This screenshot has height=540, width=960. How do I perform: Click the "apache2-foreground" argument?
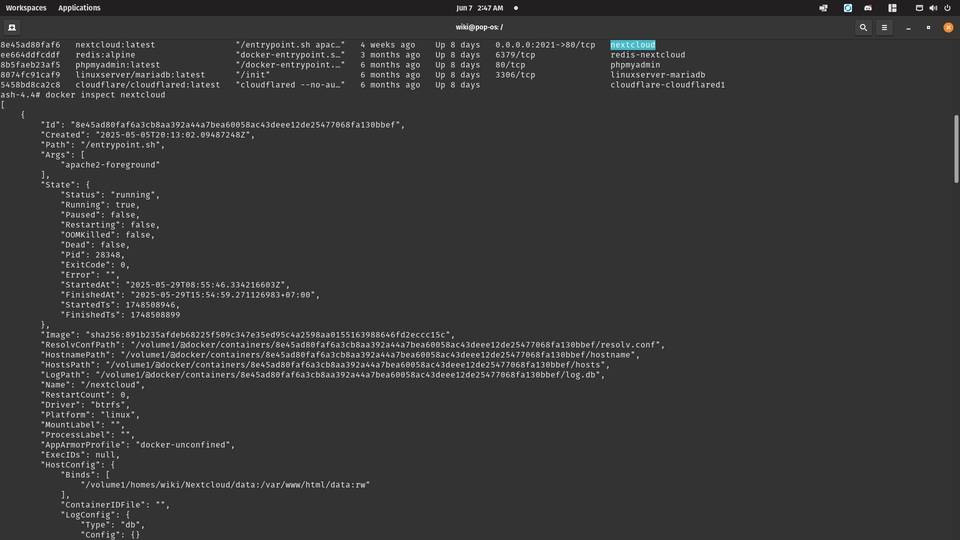pos(110,165)
